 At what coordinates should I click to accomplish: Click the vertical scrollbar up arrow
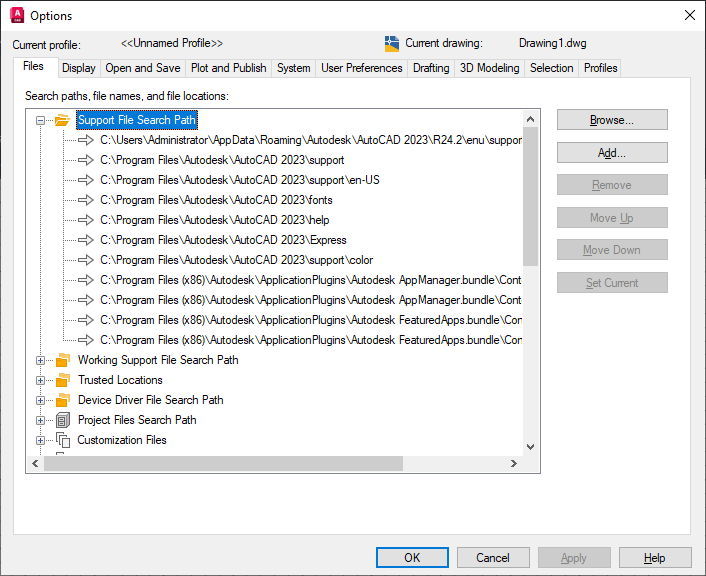(530, 119)
